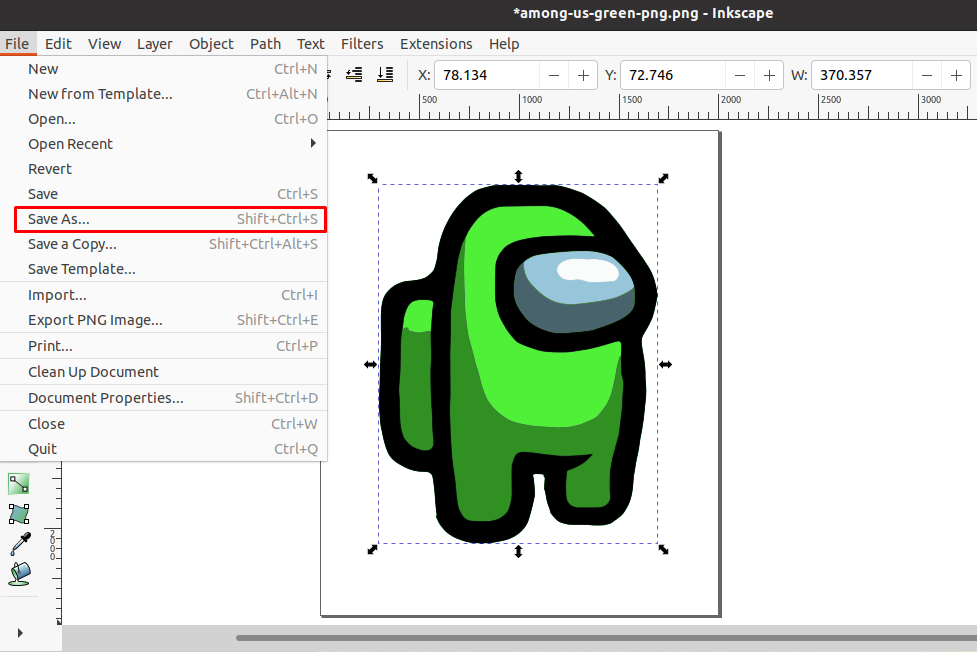The height and width of the screenshot is (652, 977).
Task: Select the Paint Bucket fill tool
Action: (x=18, y=574)
